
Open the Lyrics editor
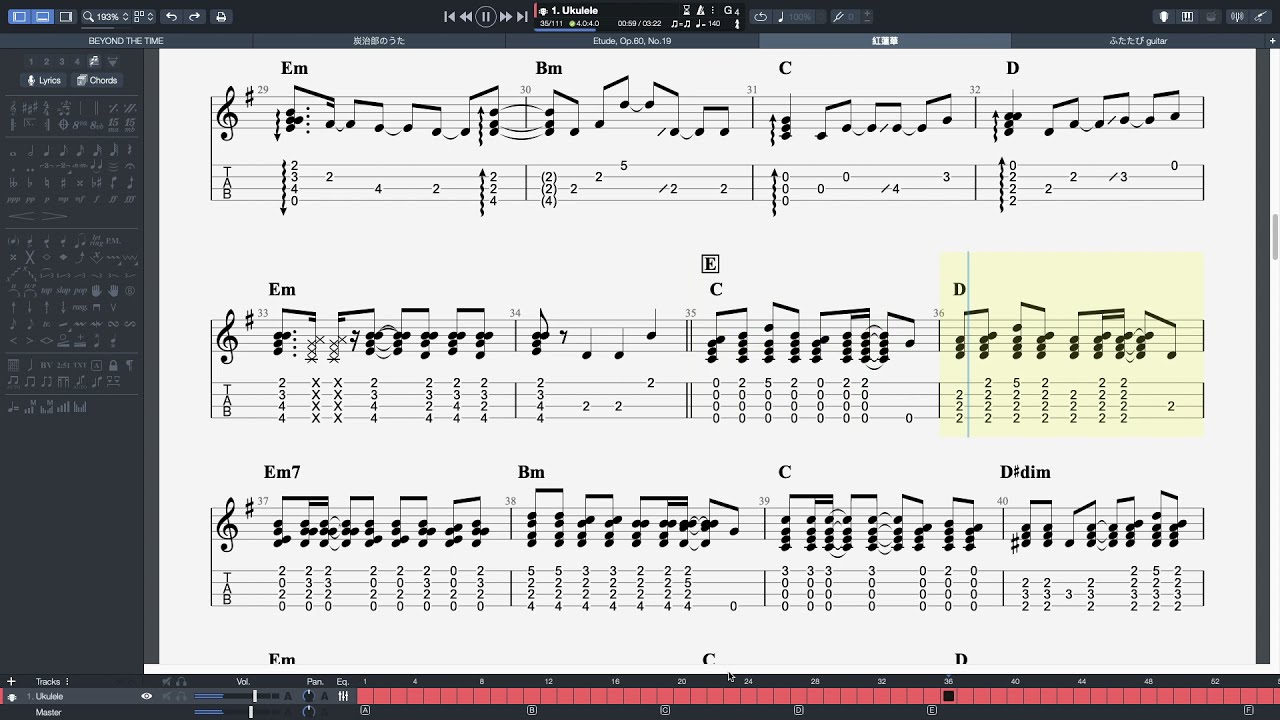pos(44,80)
